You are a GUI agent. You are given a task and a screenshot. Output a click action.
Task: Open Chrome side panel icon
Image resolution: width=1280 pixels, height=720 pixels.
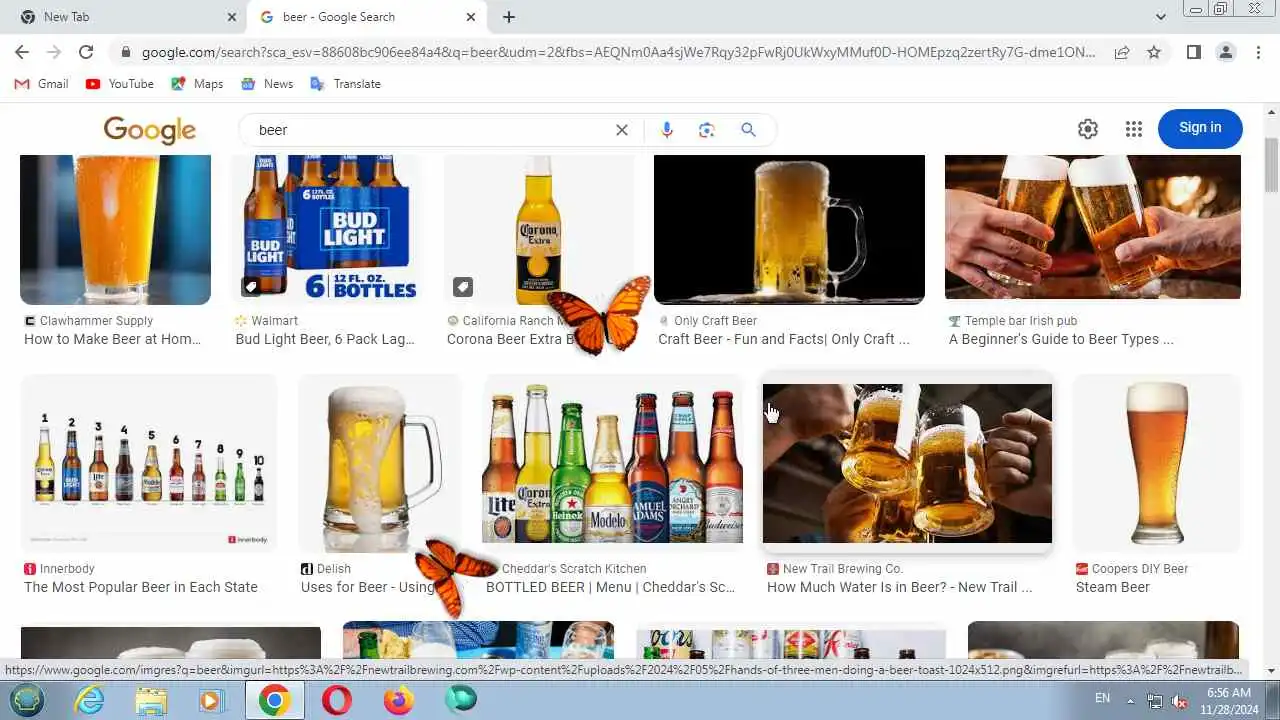(x=1193, y=52)
